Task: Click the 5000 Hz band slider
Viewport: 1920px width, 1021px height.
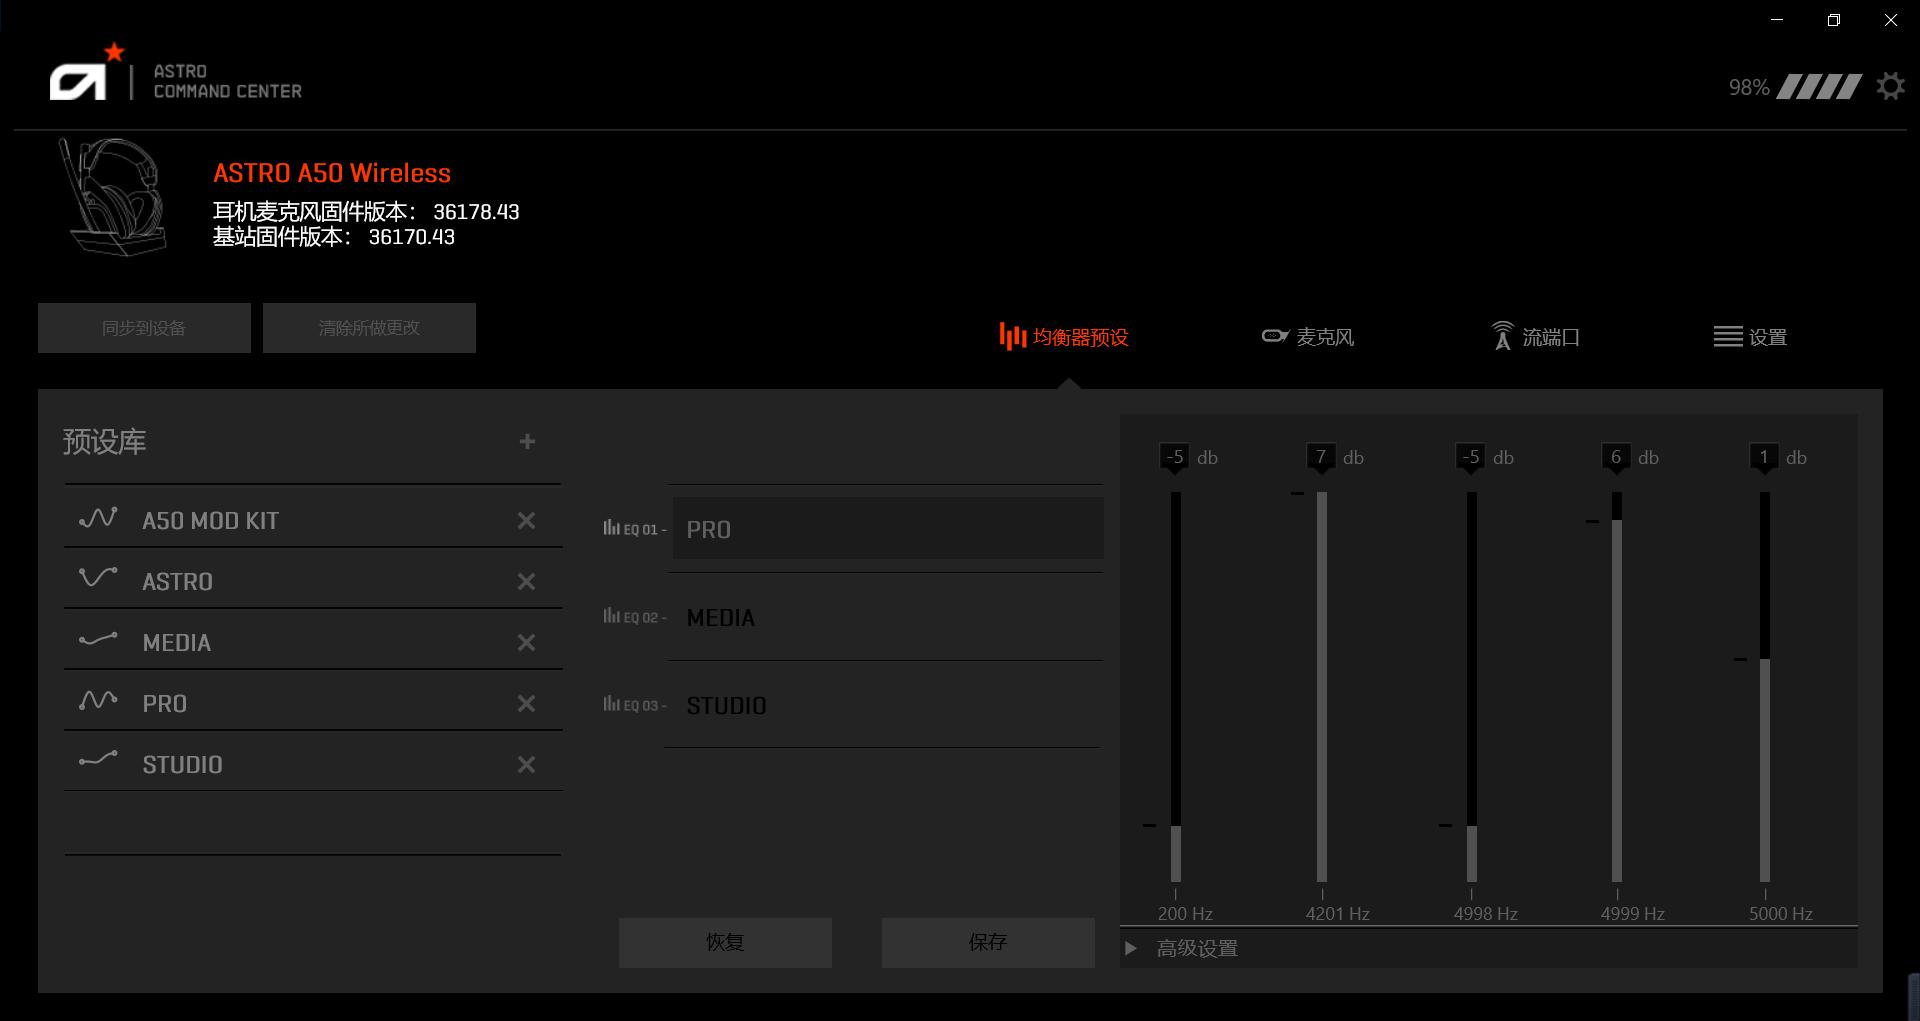Action: pos(1765,686)
